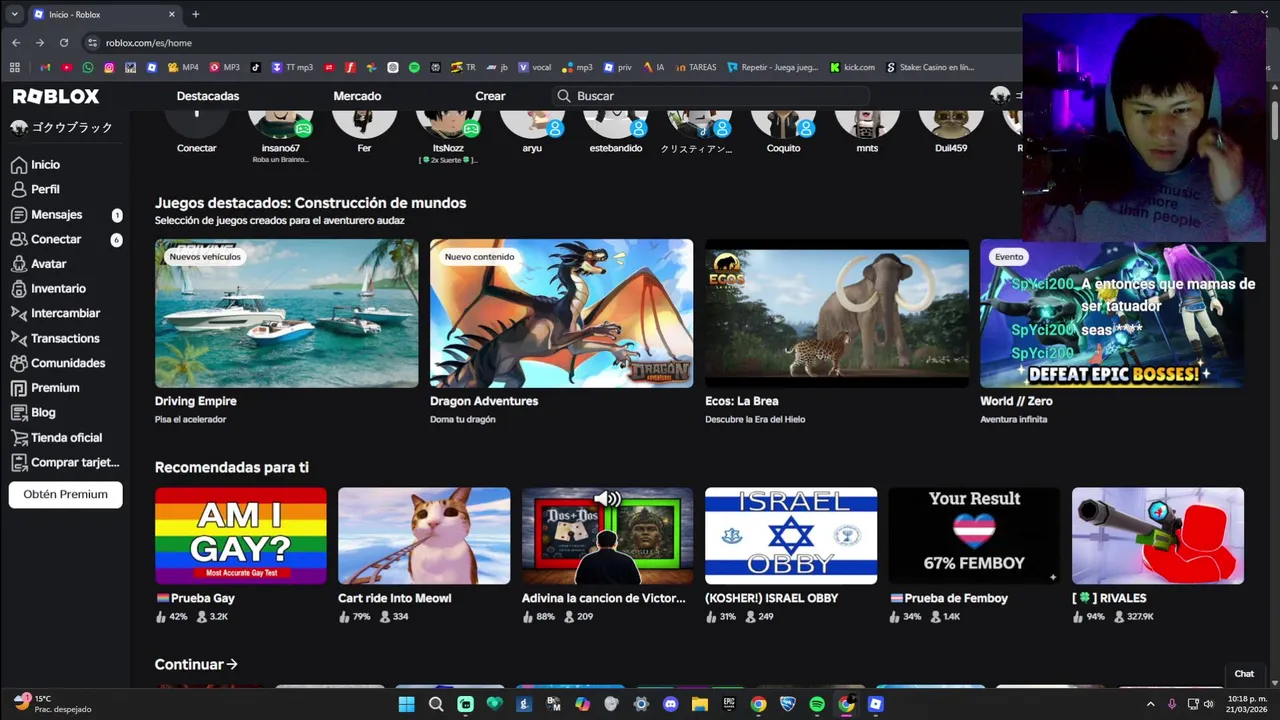Open the Destacadas tab
This screenshot has height=720, width=1280.
pyautogui.click(x=208, y=96)
